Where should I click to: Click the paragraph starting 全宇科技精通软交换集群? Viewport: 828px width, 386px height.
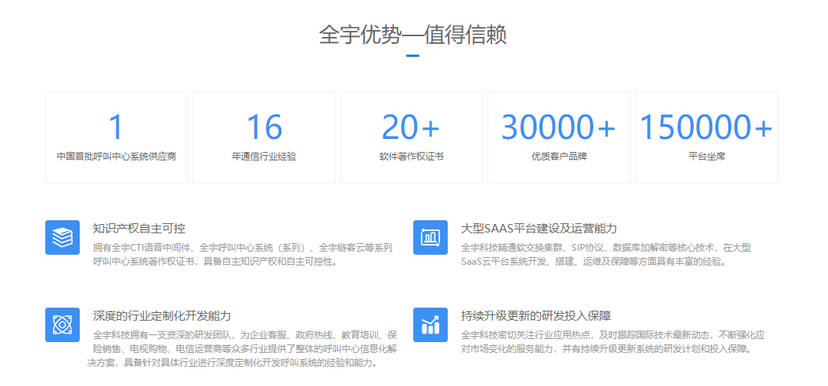point(606,255)
